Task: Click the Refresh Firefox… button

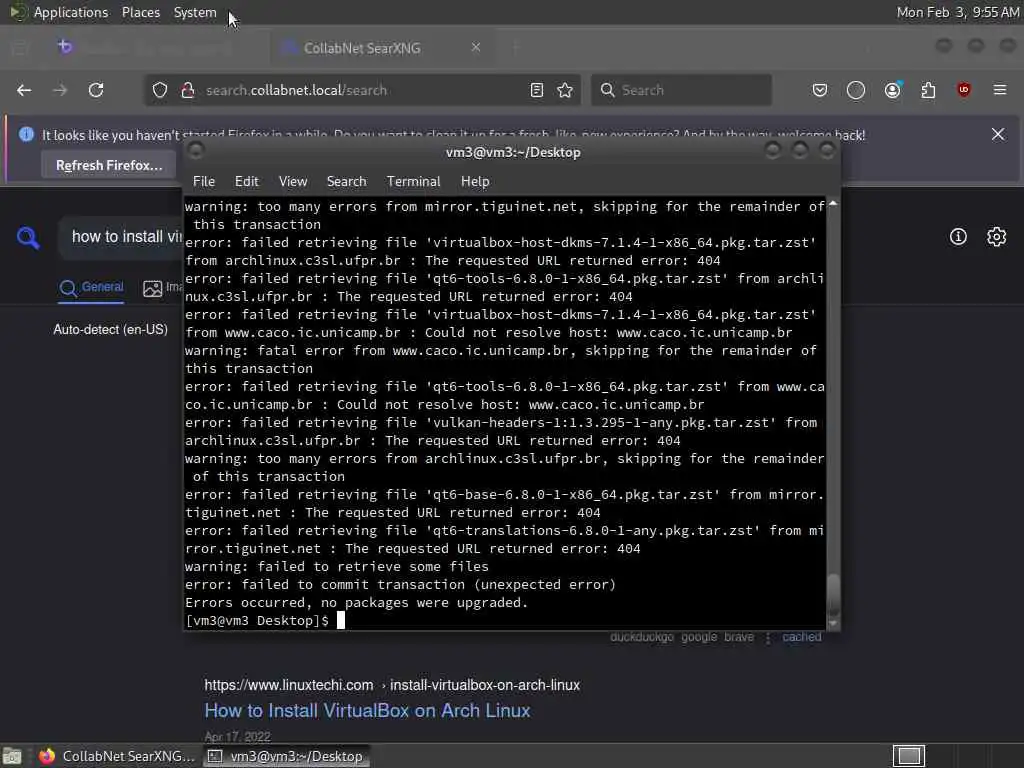Action: coord(109,165)
